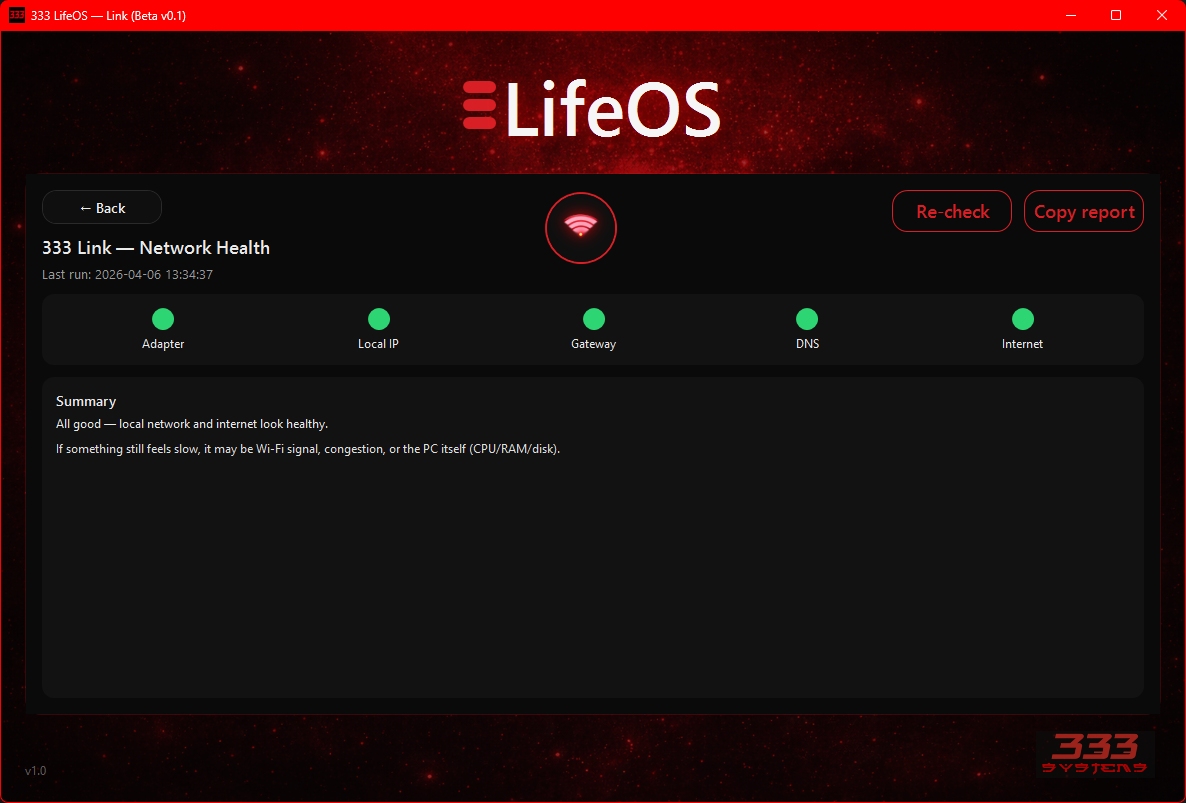Click the "If something still feels slow" line
1186x803 pixels.
tap(308, 449)
